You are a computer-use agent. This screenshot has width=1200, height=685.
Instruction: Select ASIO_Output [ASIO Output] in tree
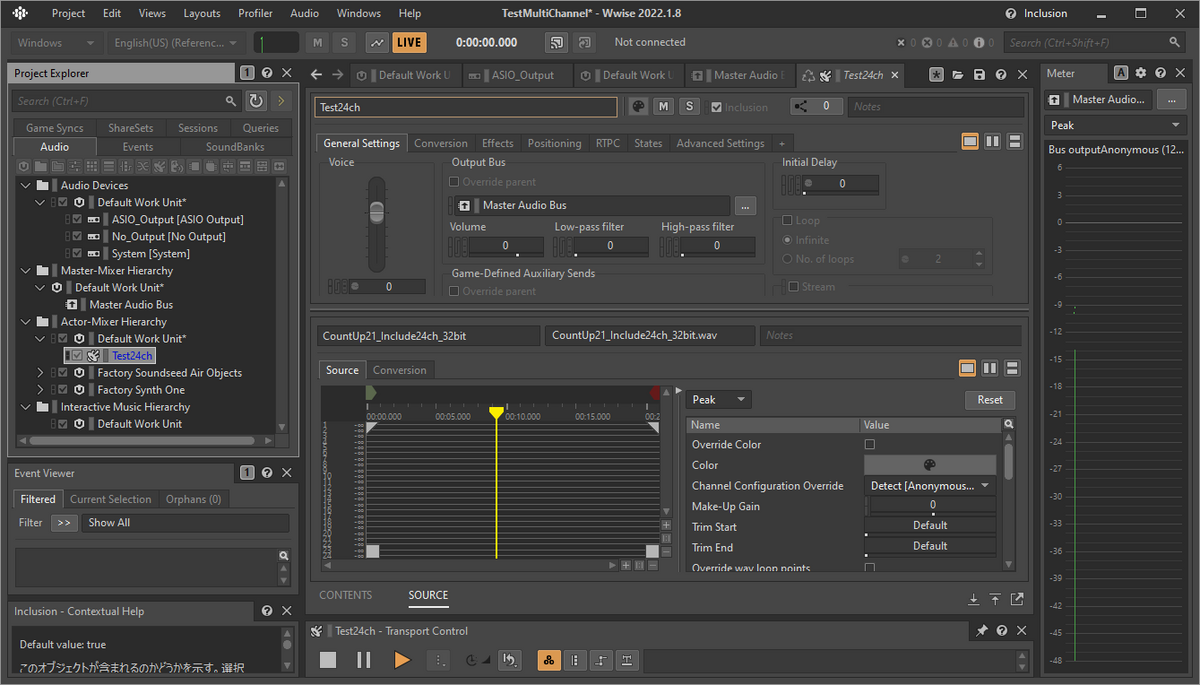click(x=177, y=219)
